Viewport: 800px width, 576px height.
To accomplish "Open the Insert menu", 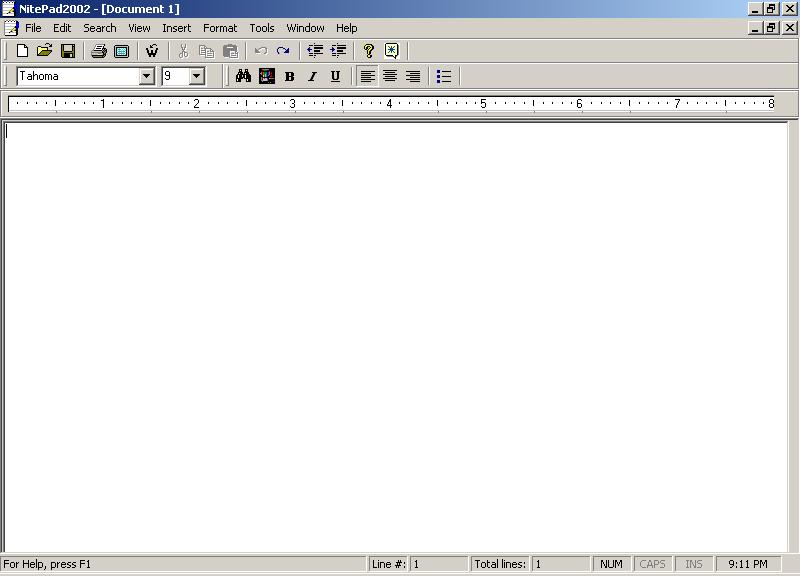I will click(x=176, y=28).
